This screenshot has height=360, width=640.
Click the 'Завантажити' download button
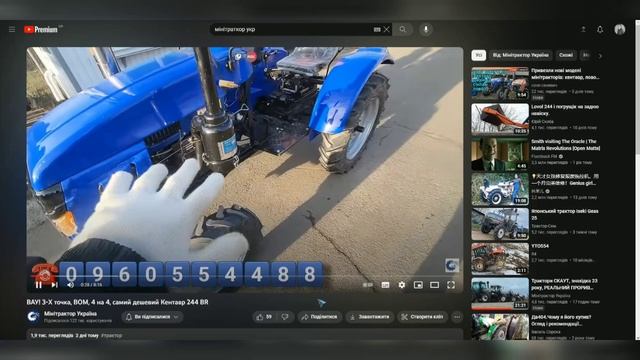[x=370, y=317]
